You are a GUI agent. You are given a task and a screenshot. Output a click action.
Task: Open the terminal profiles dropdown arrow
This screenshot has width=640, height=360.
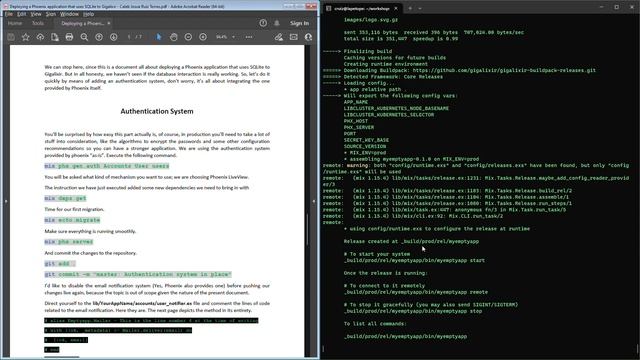(420, 8)
